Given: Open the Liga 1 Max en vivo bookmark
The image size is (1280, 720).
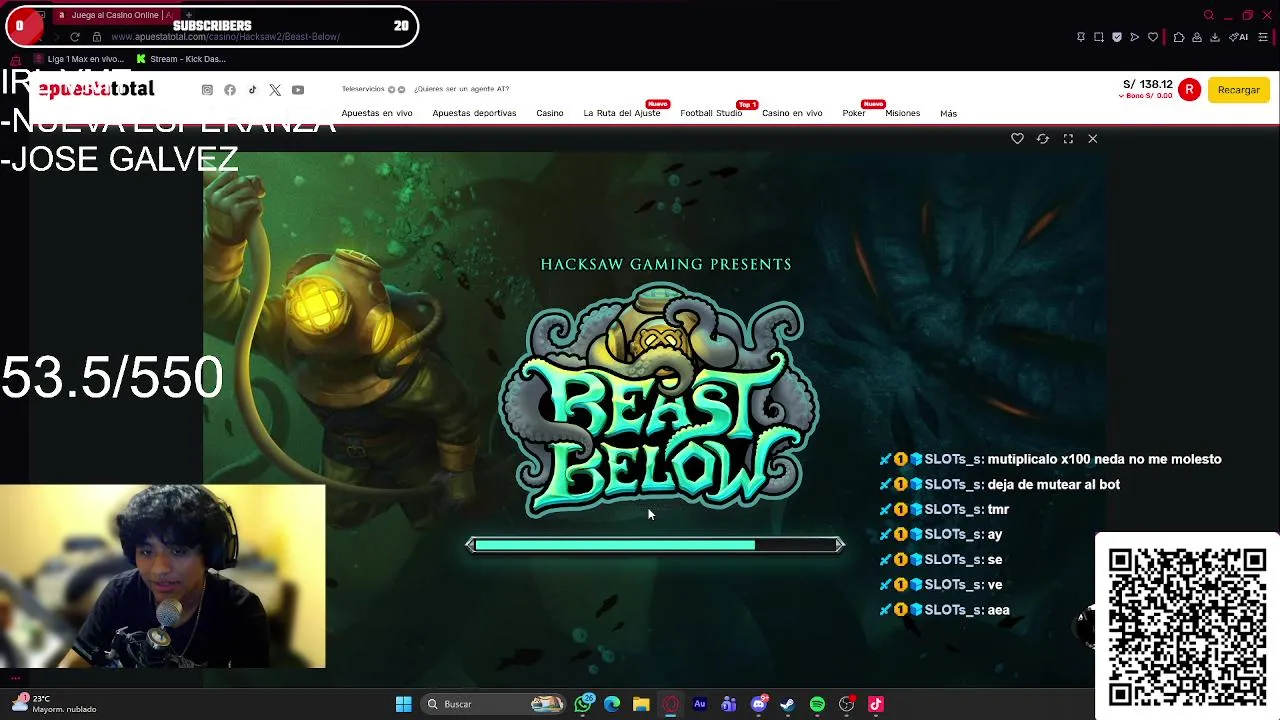Looking at the screenshot, I should [x=78, y=59].
